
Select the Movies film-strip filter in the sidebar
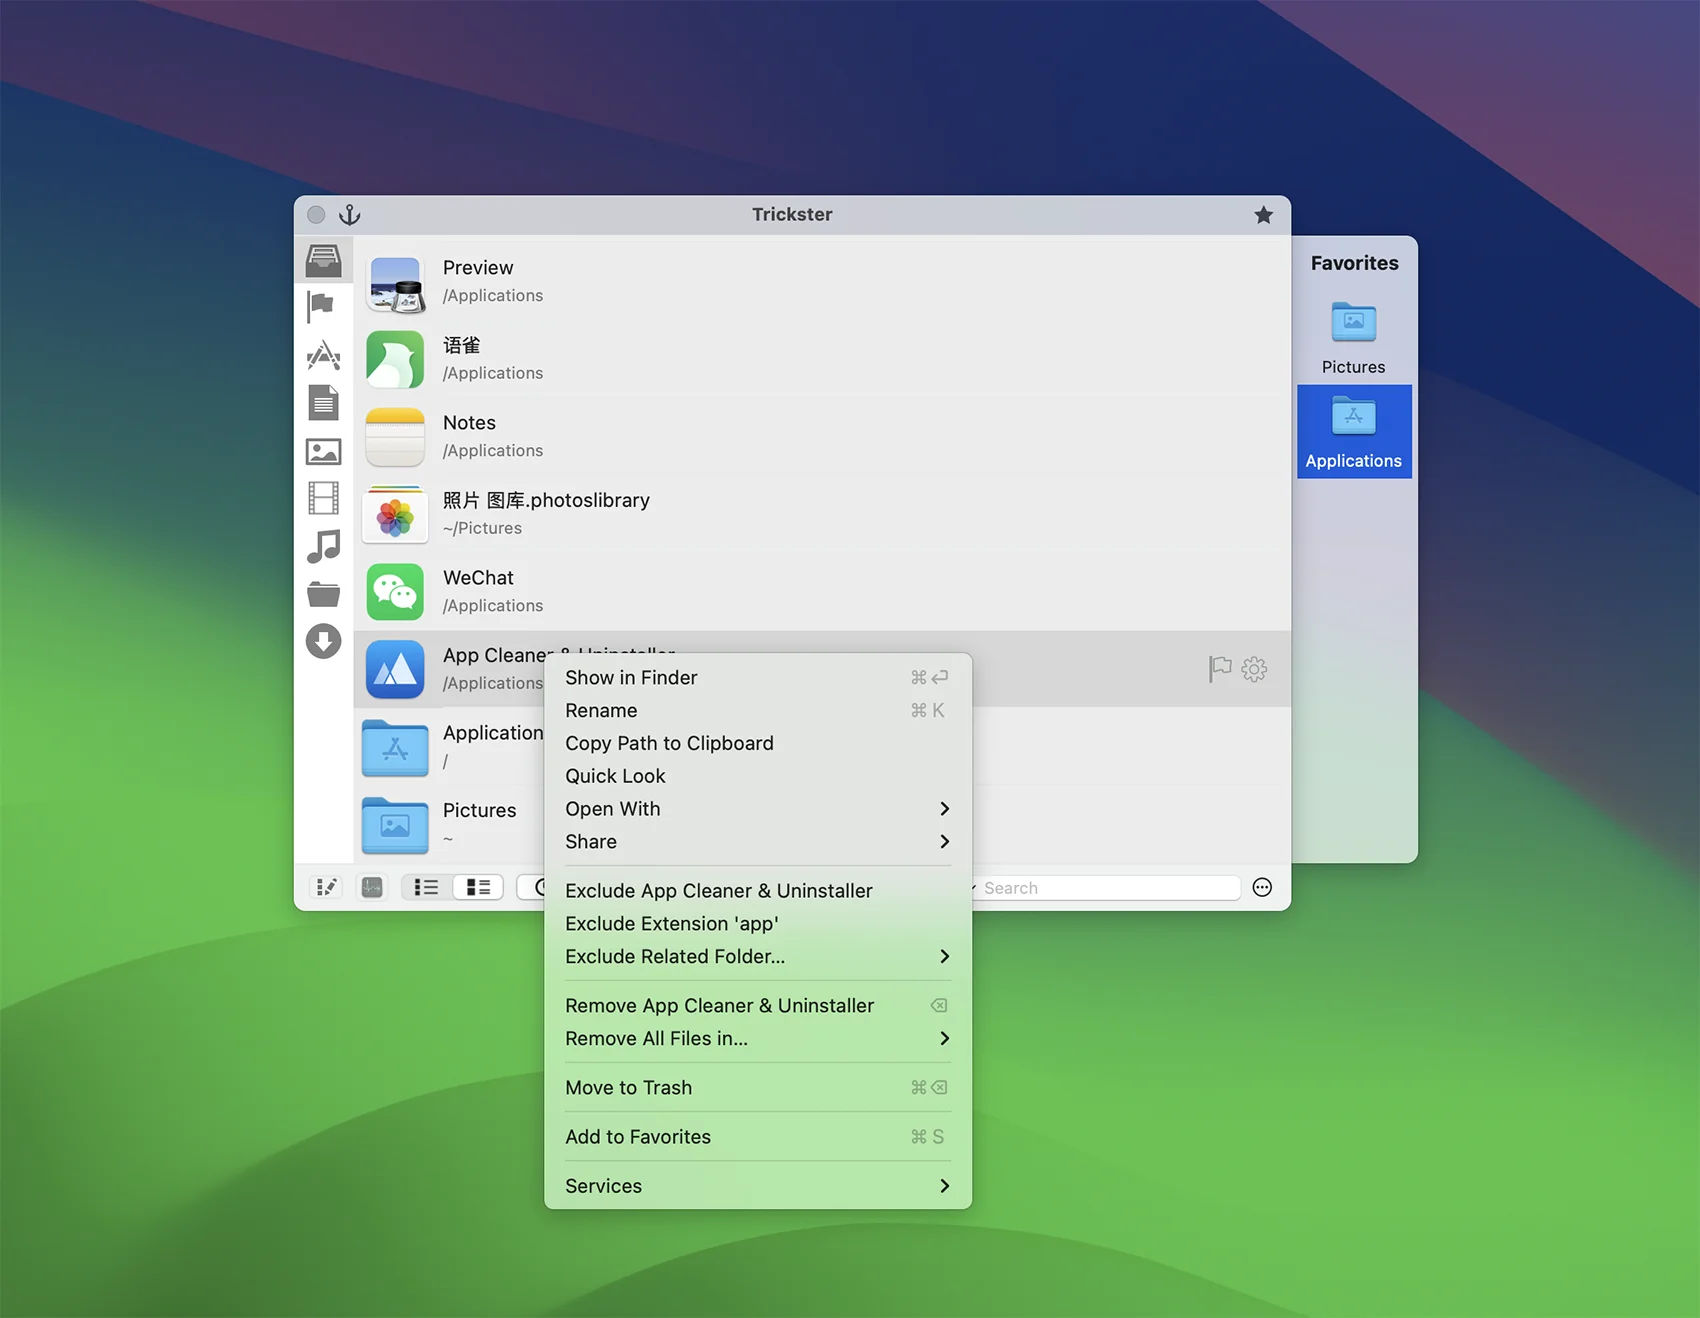tap(323, 498)
